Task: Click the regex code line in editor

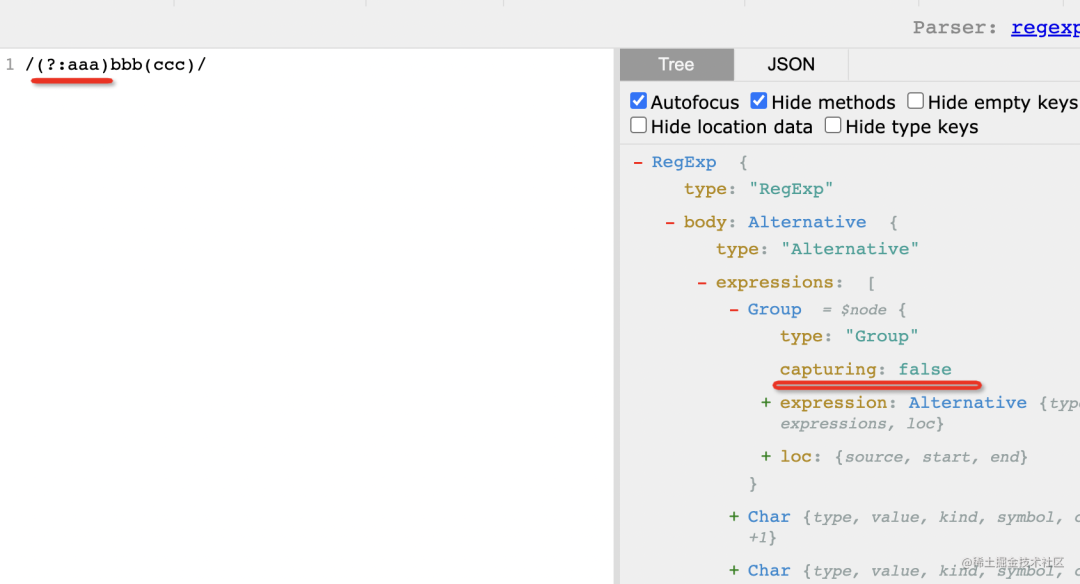Action: [x=116, y=65]
